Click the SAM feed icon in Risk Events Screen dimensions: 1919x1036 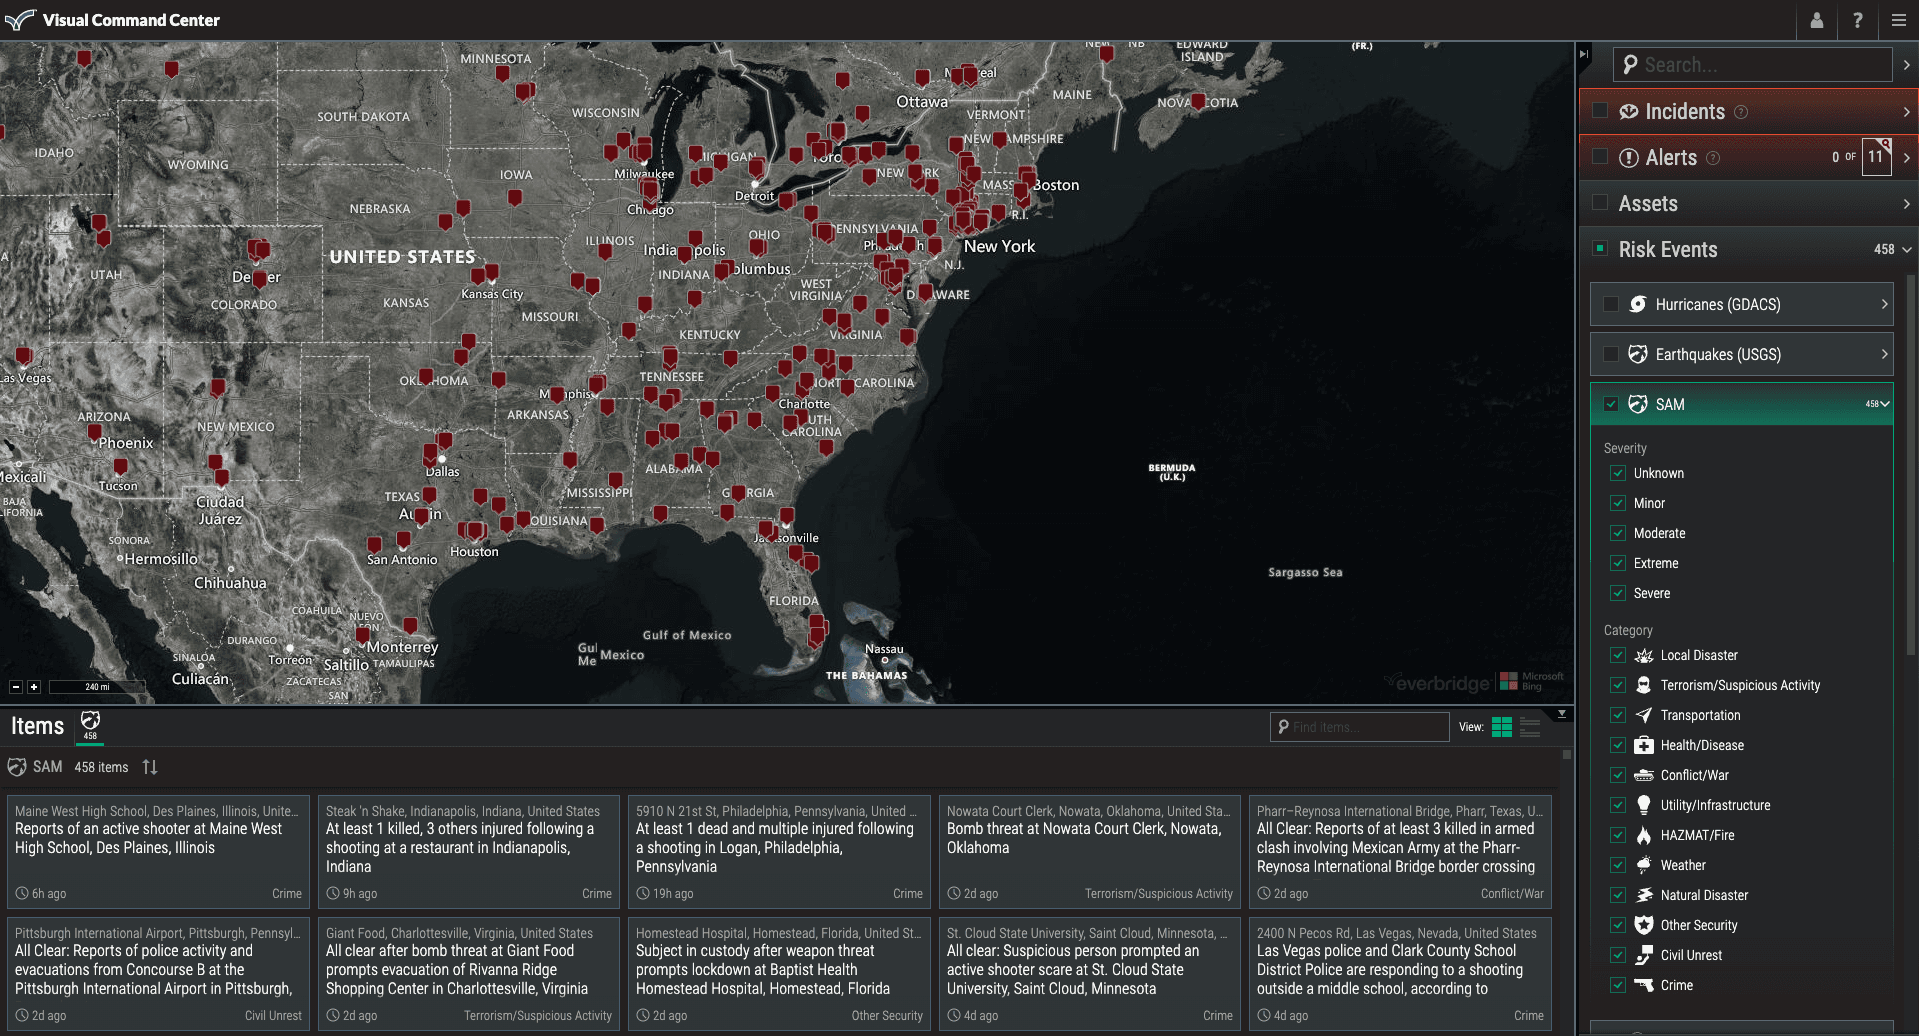coord(1638,404)
